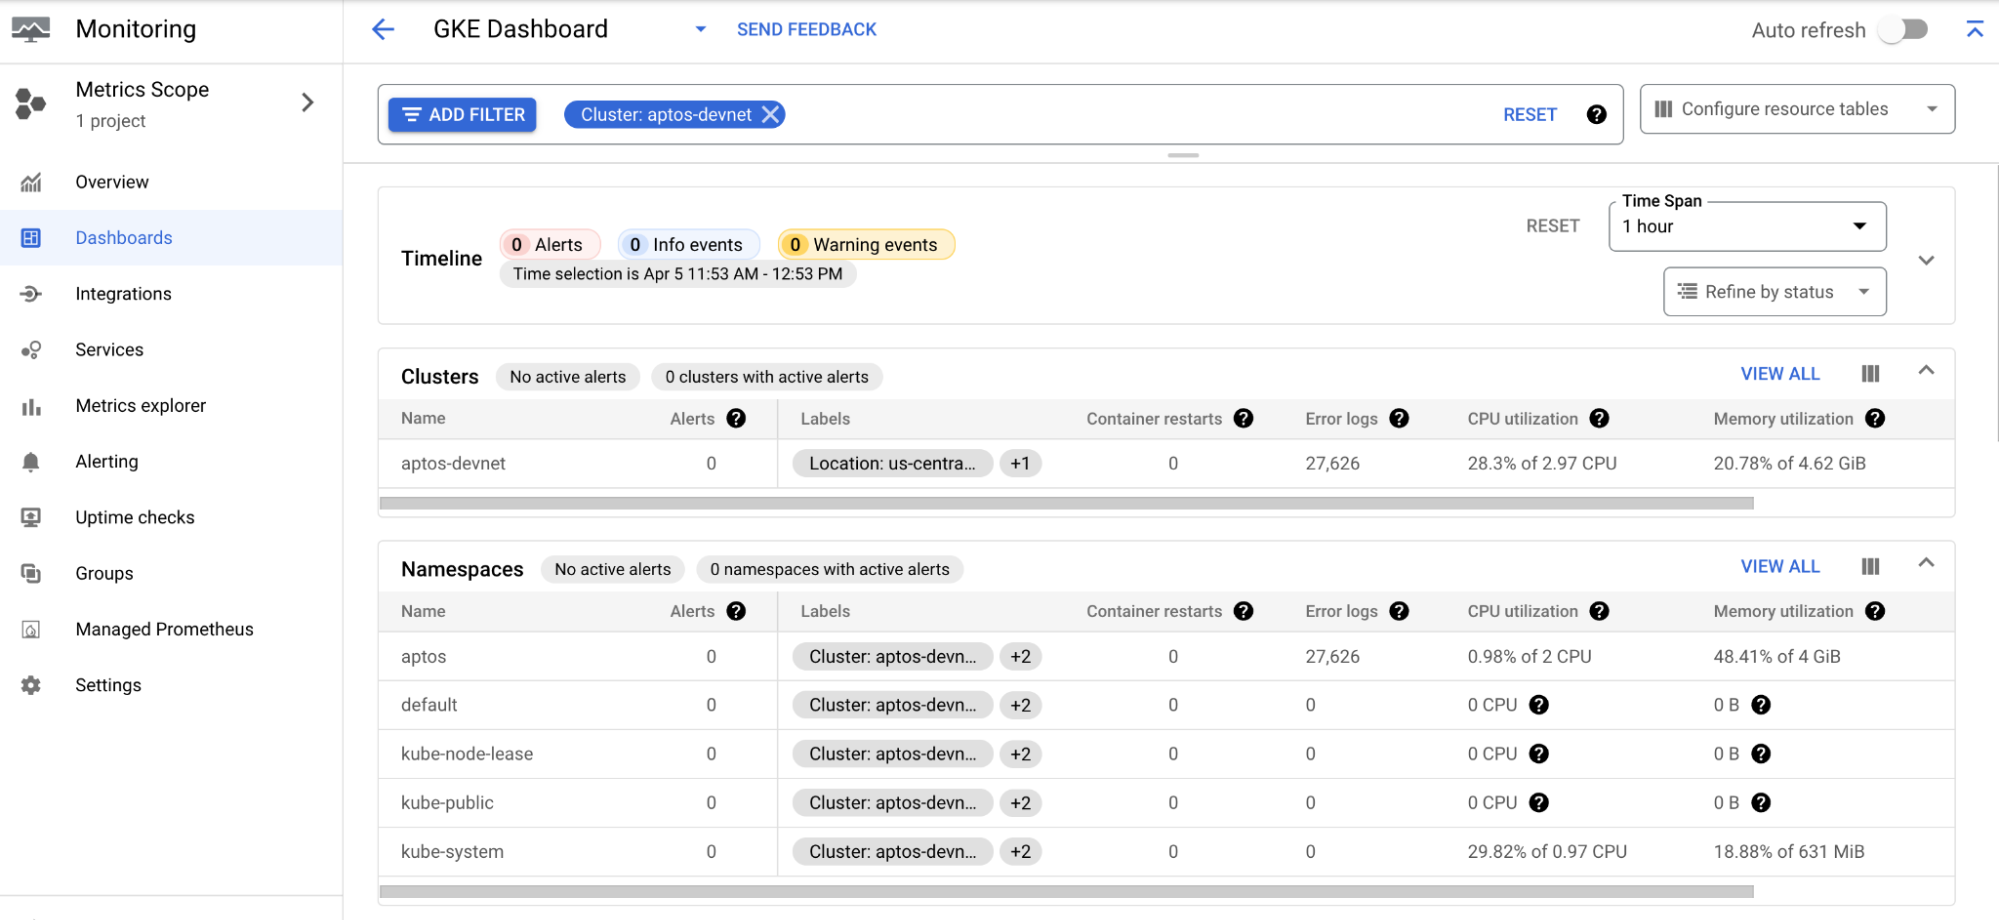Toggle the Alerts filter on the Timeline
The height and width of the screenshot is (921, 1999).
(549, 244)
